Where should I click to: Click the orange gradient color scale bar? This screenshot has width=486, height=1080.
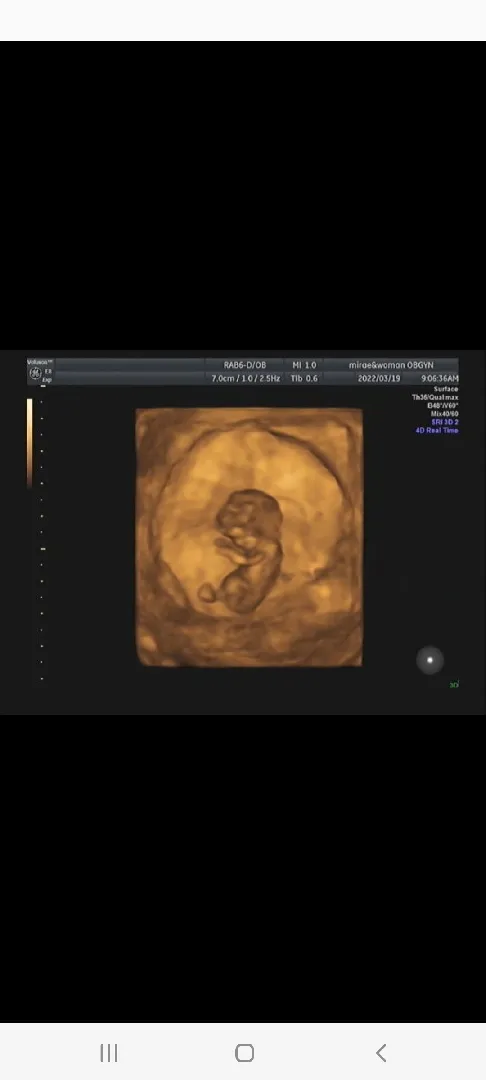point(30,443)
